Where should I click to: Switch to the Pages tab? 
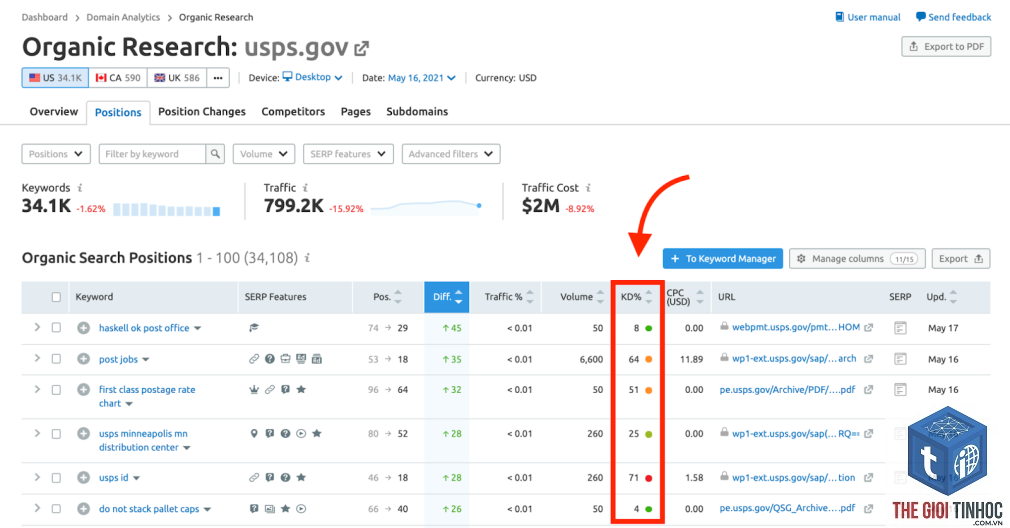pyautogui.click(x=356, y=111)
